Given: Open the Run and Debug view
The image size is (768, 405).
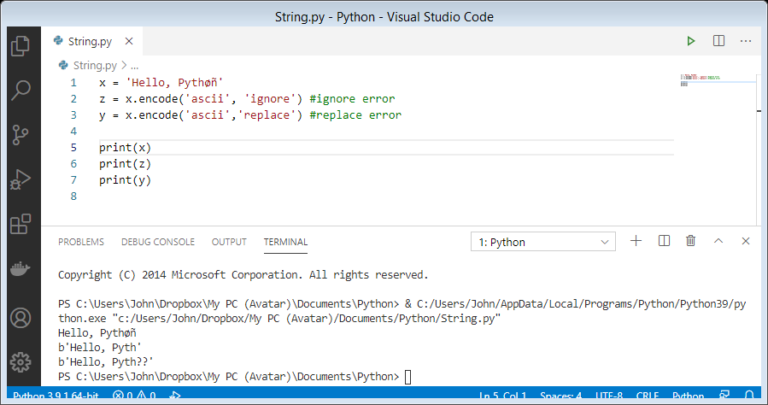Looking at the screenshot, I should coord(19,180).
